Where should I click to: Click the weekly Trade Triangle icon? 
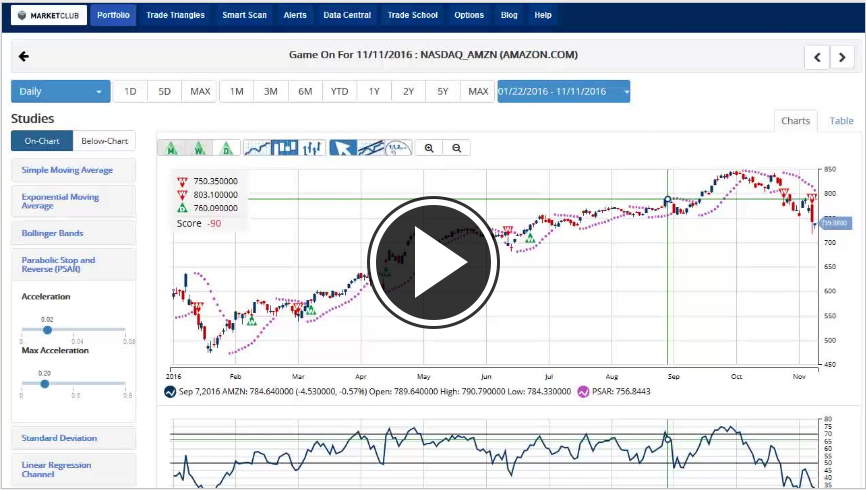click(x=200, y=148)
